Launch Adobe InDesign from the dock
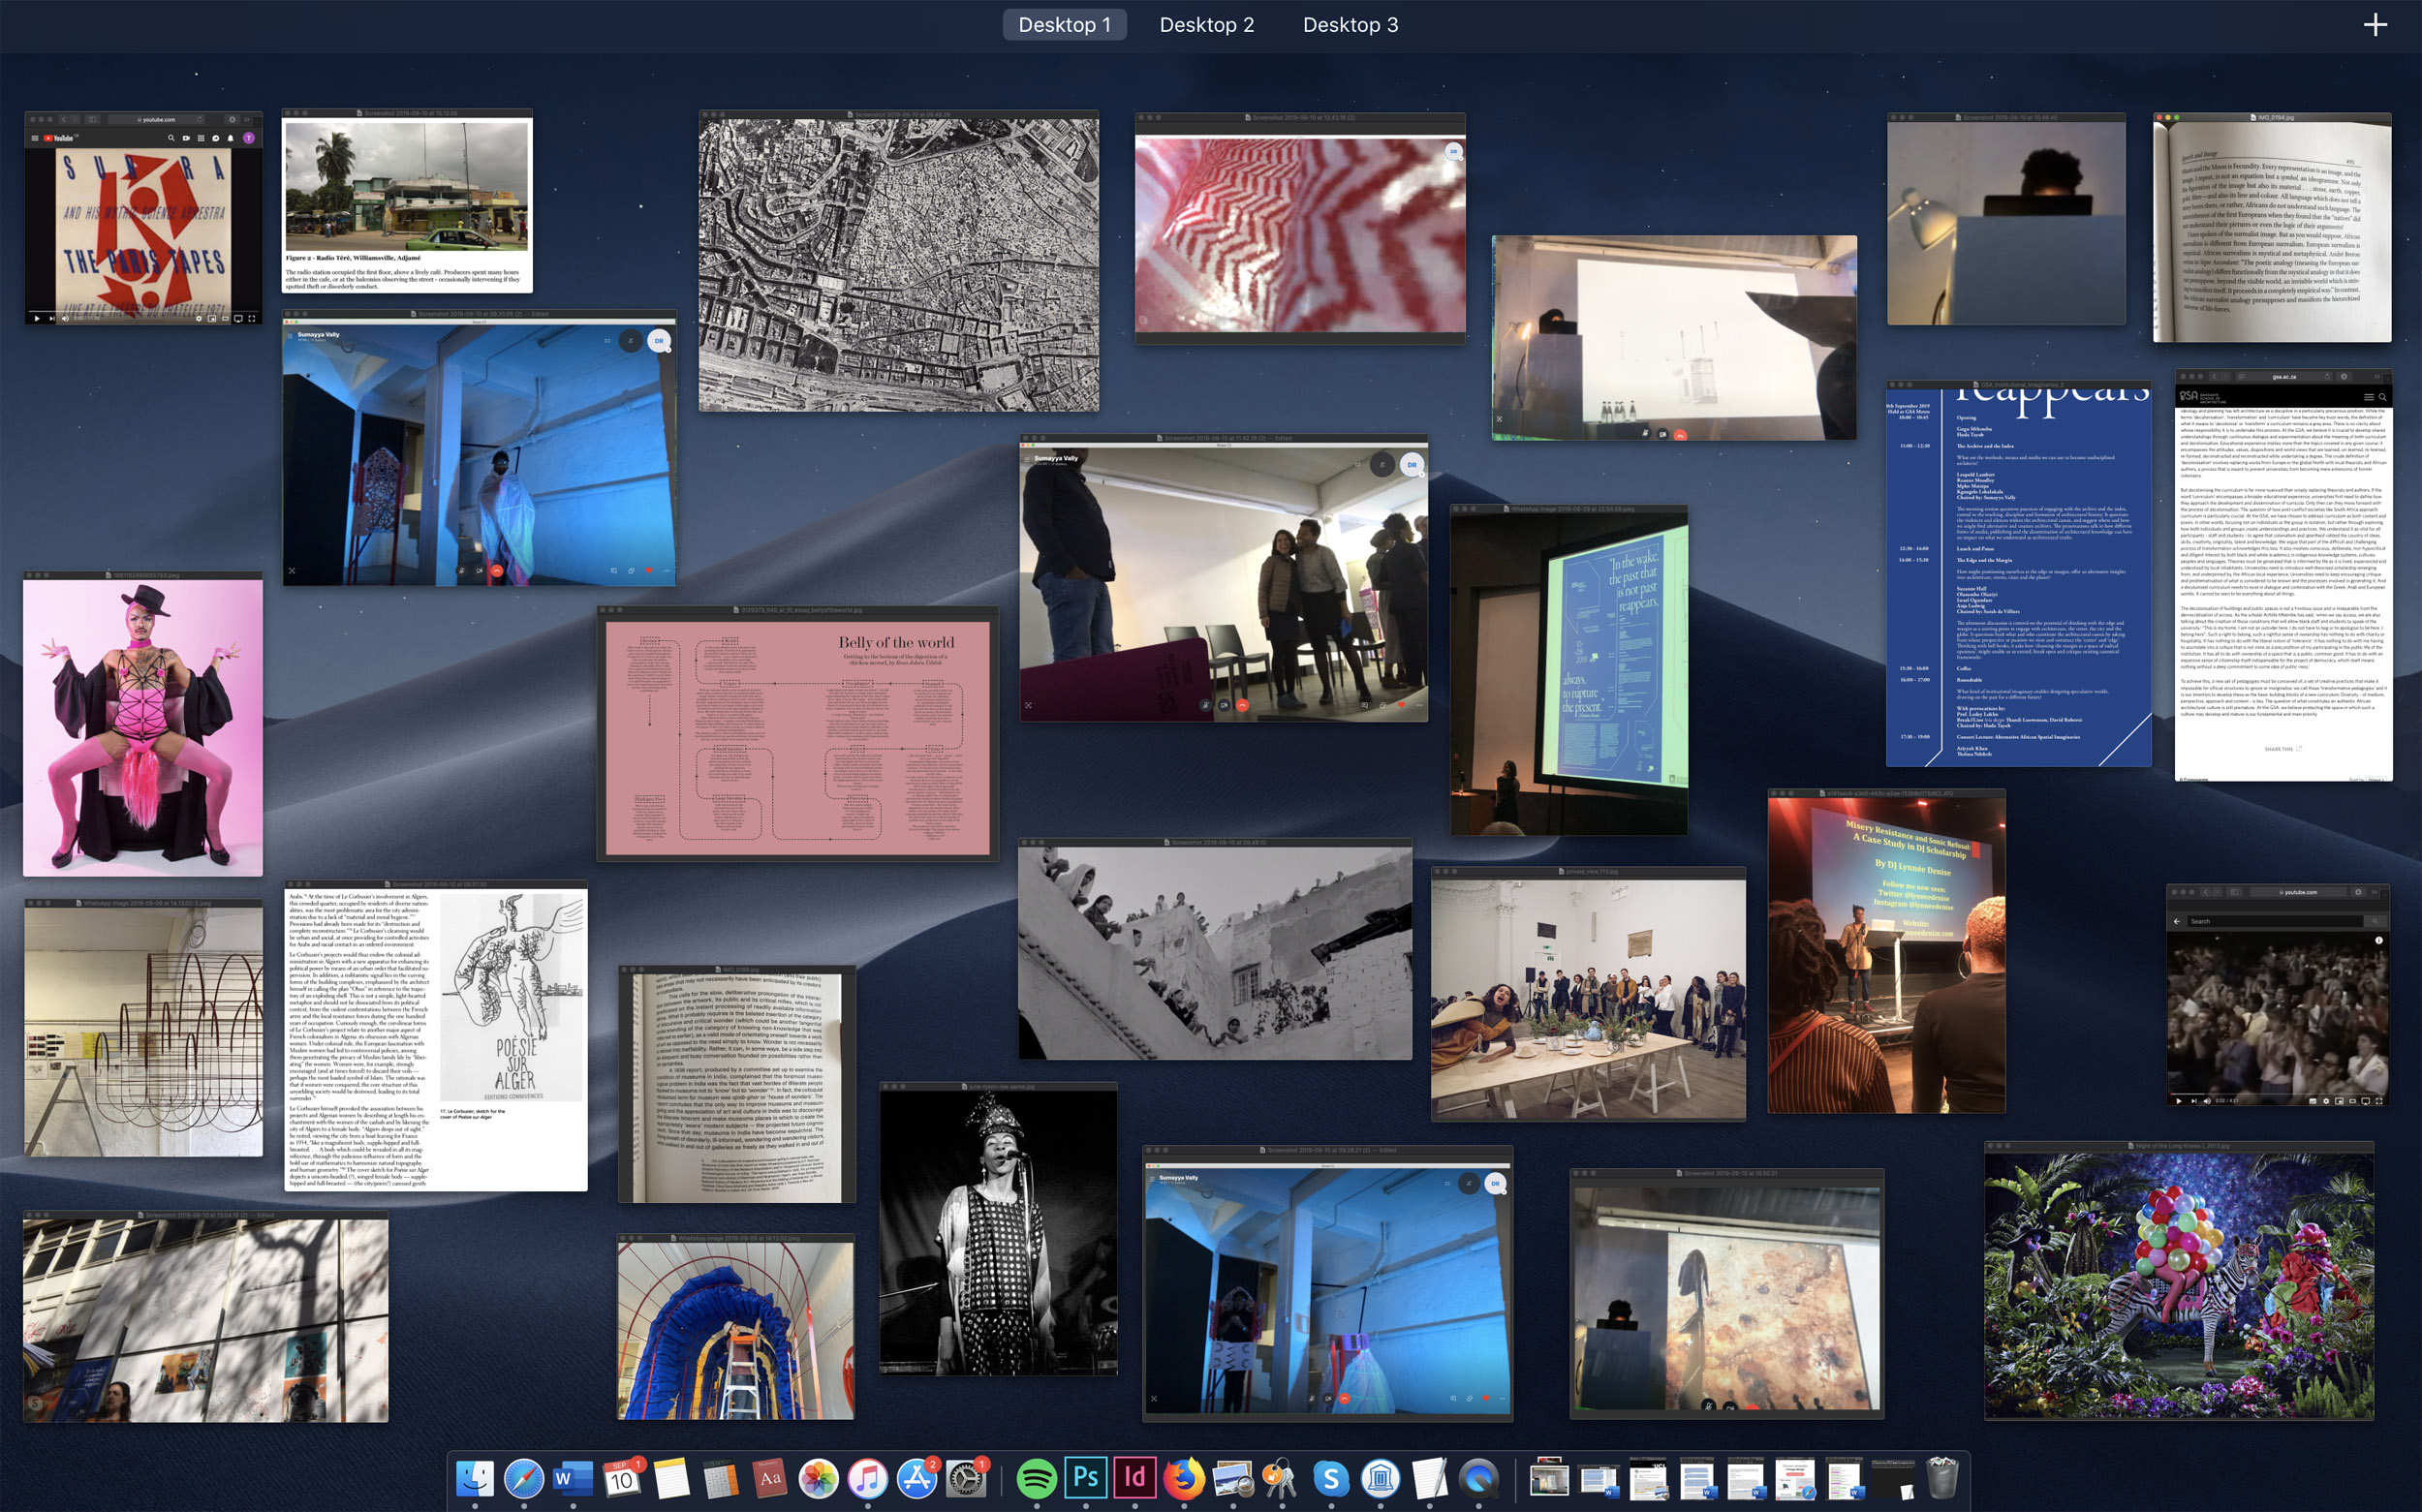 tap(1134, 1478)
